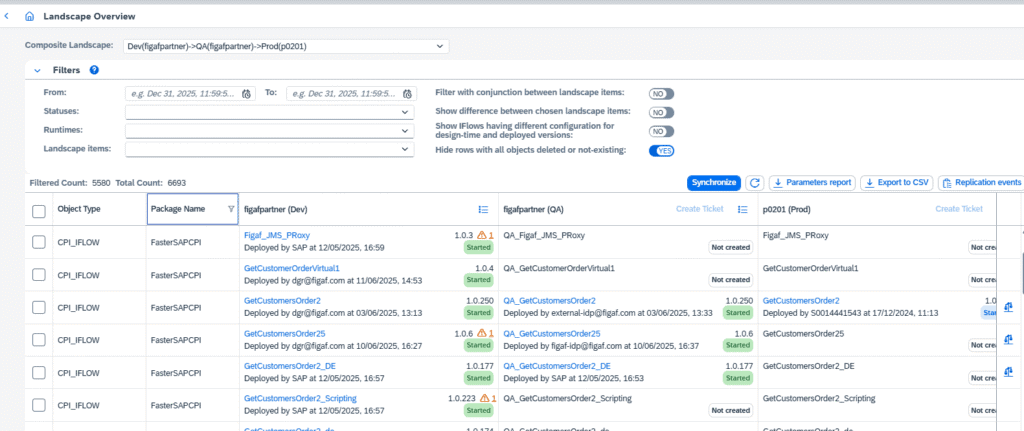Open the To date-time picker icon
The width and height of the screenshot is (1024, 431).
coord(407,93)
